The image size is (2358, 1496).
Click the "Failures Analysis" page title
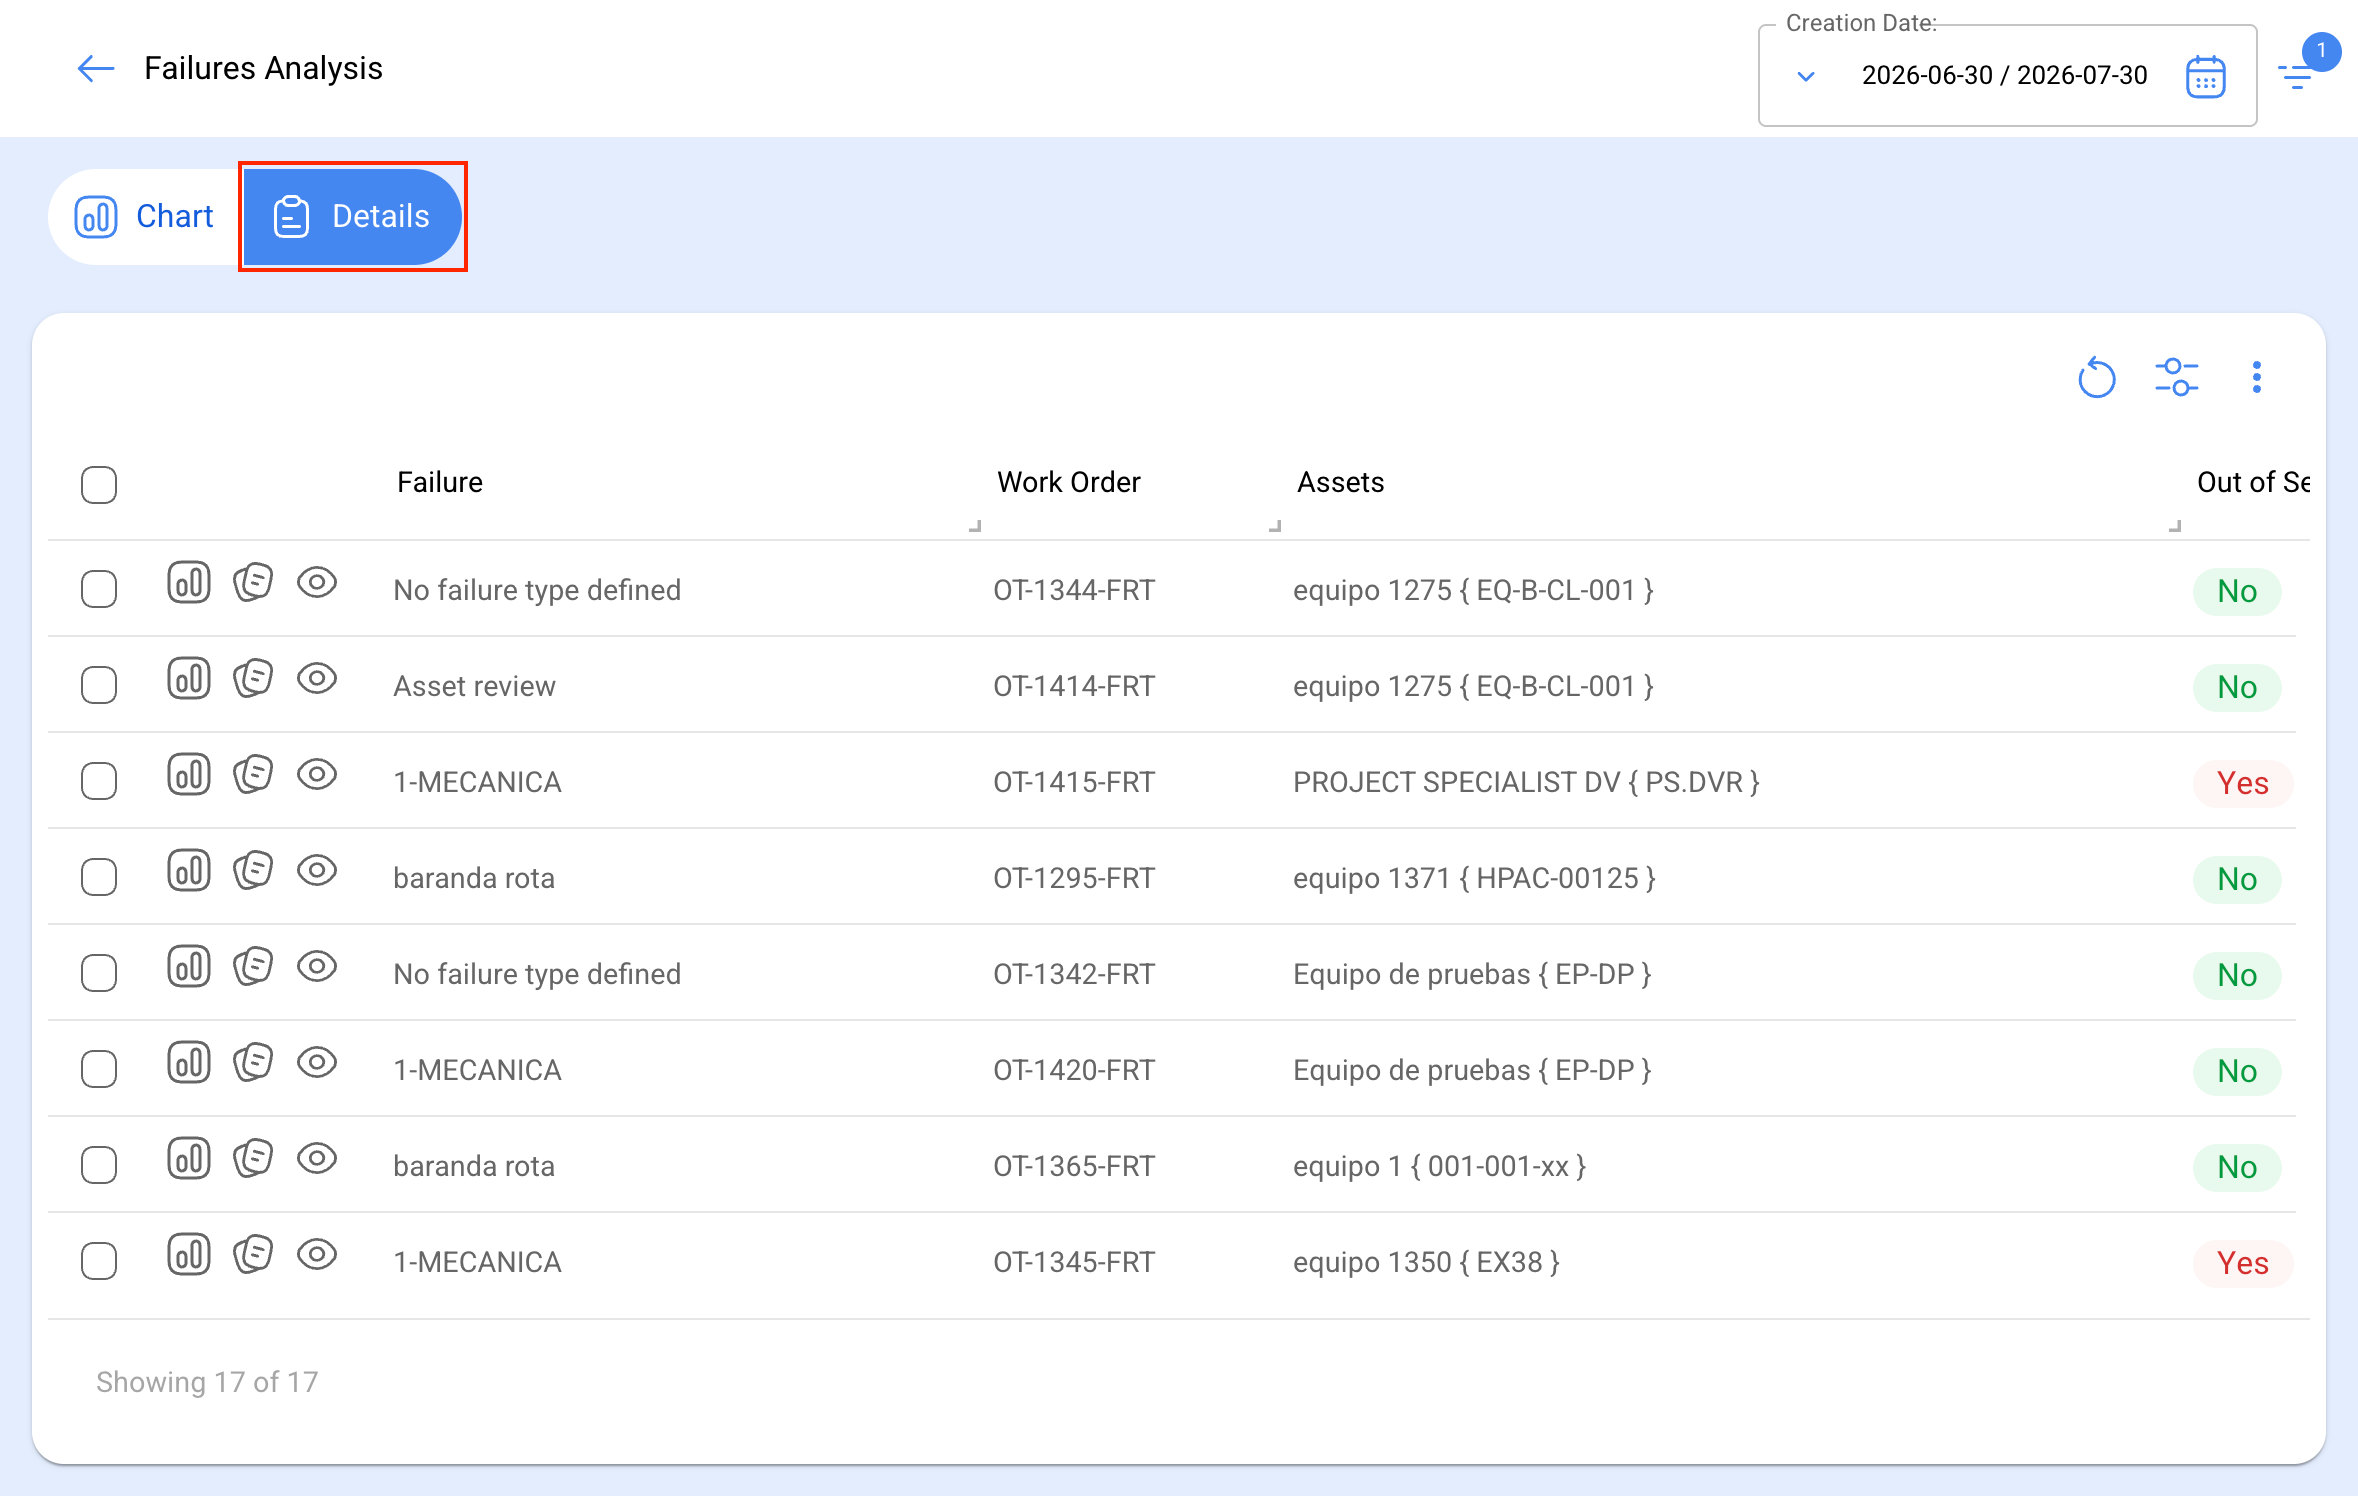(x=263, y=68)
